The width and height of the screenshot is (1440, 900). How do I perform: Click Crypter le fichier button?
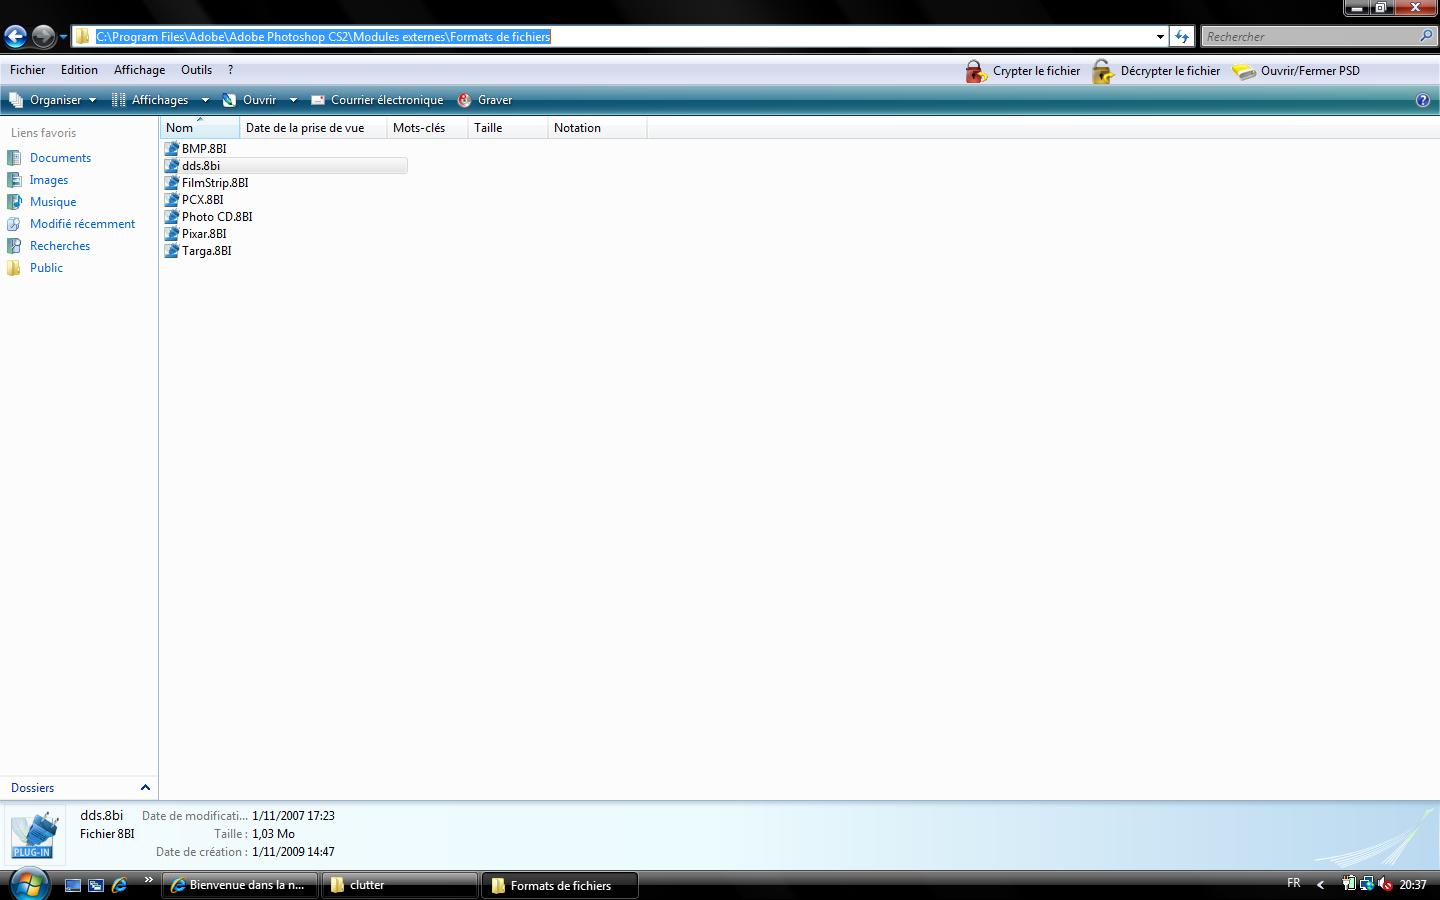pyautogui.click(x=1023, y=71)
